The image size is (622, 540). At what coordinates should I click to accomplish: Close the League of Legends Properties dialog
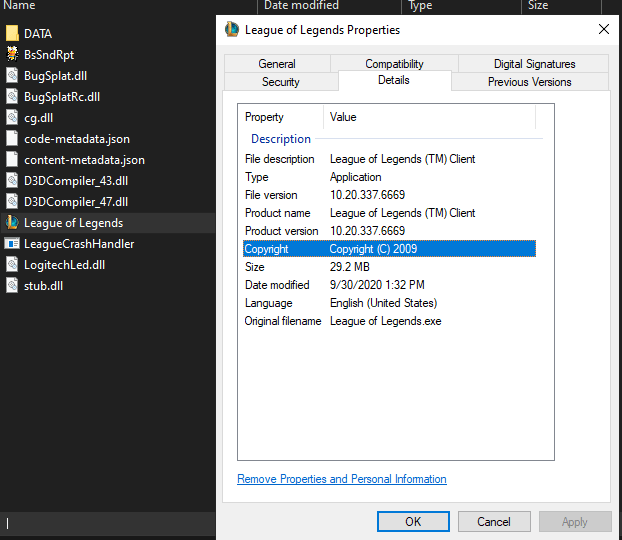tap(604, 29)
